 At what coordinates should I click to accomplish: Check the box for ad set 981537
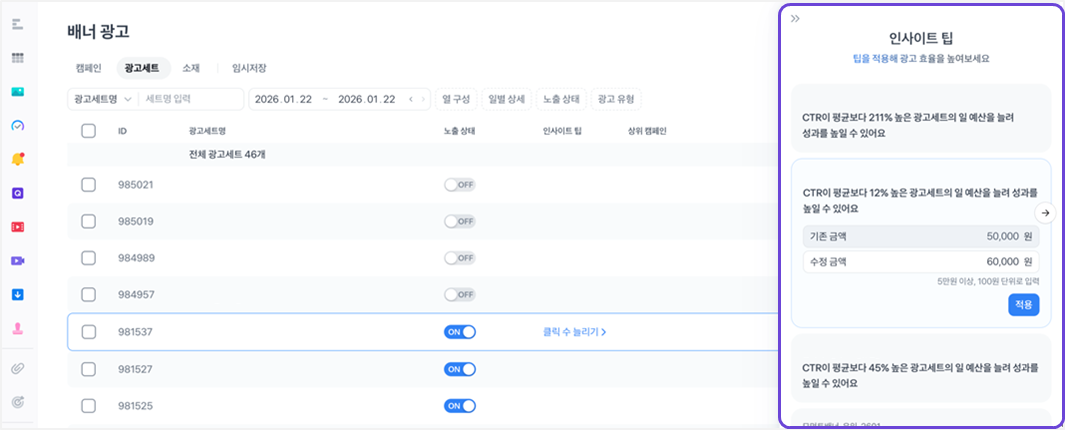coord(88,332)
